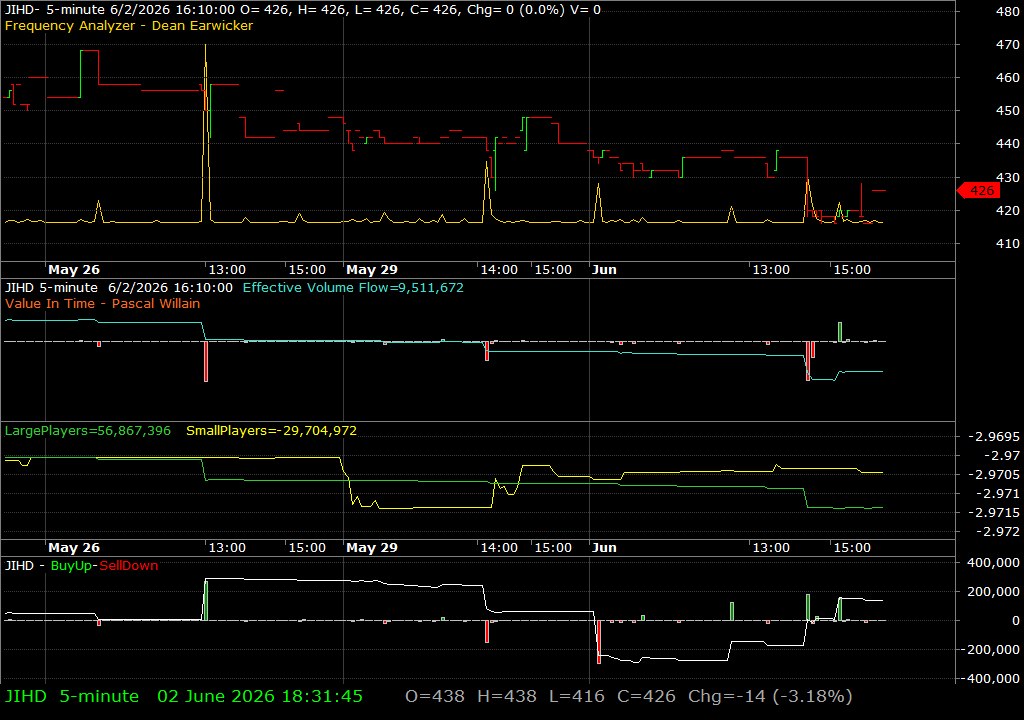Click '14:00' on the top time axis
The width and height of the screenshot is (1024, 720).
499,270
